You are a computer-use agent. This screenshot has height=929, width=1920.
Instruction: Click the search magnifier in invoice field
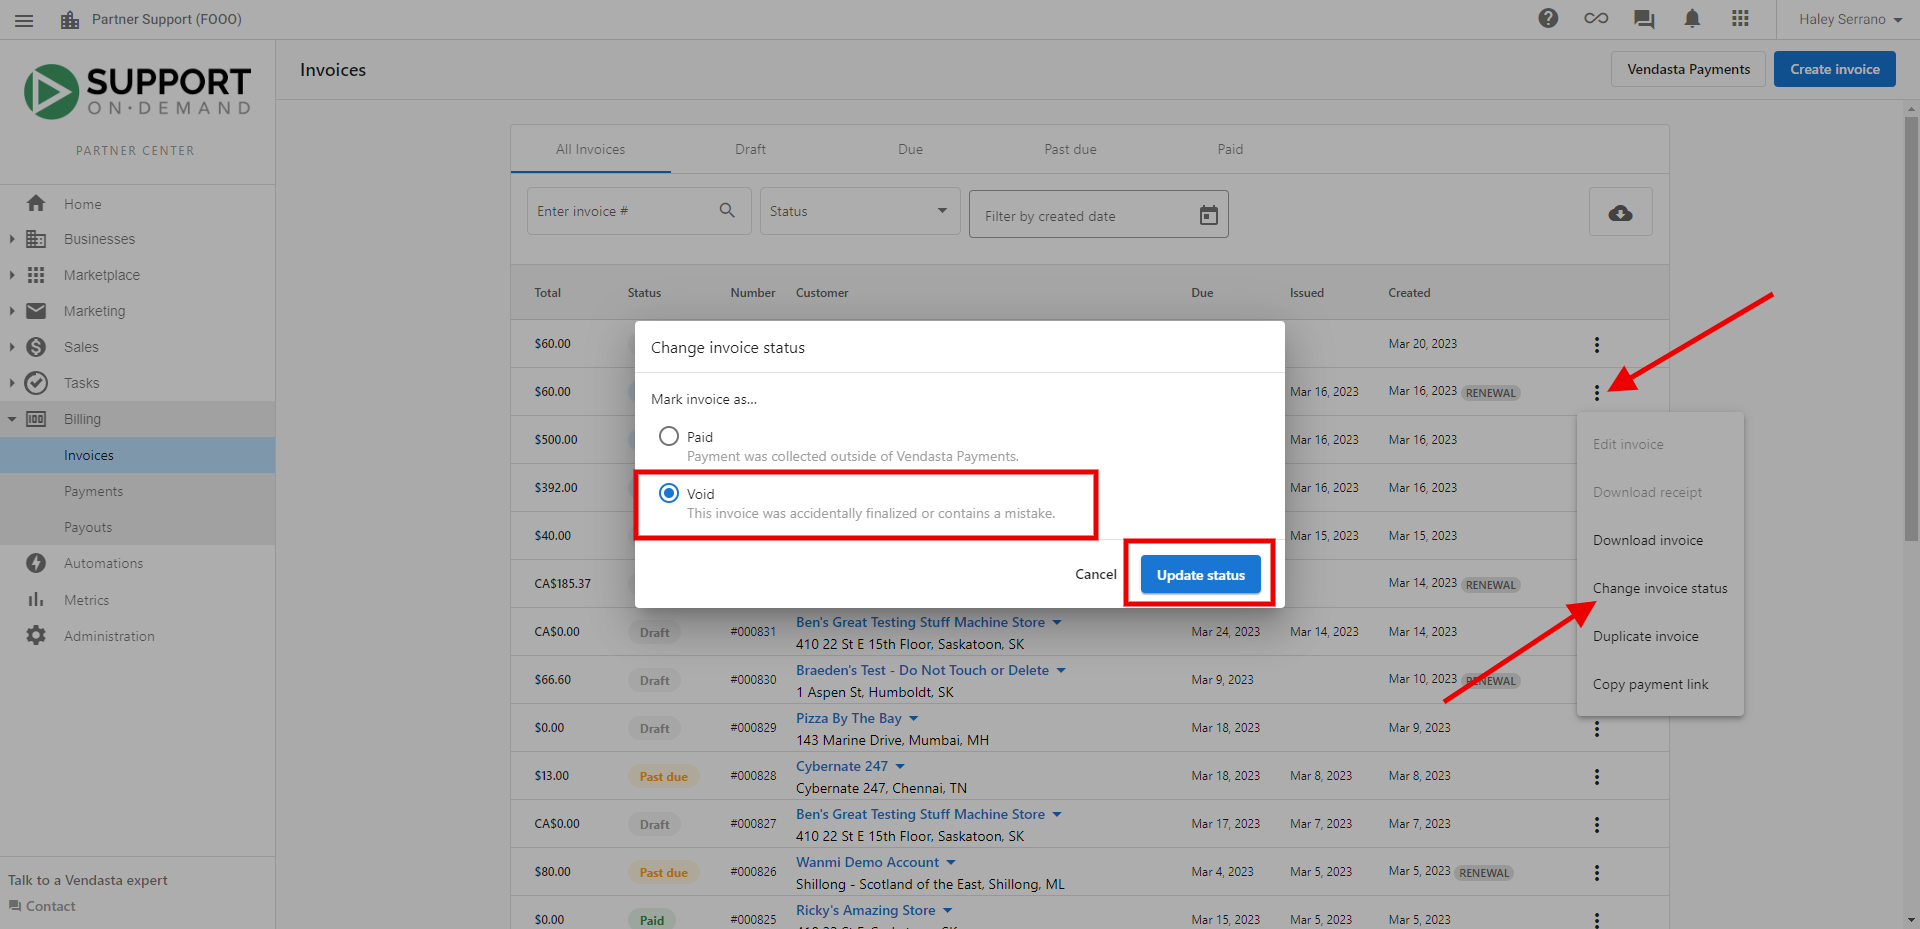point(727,210)
